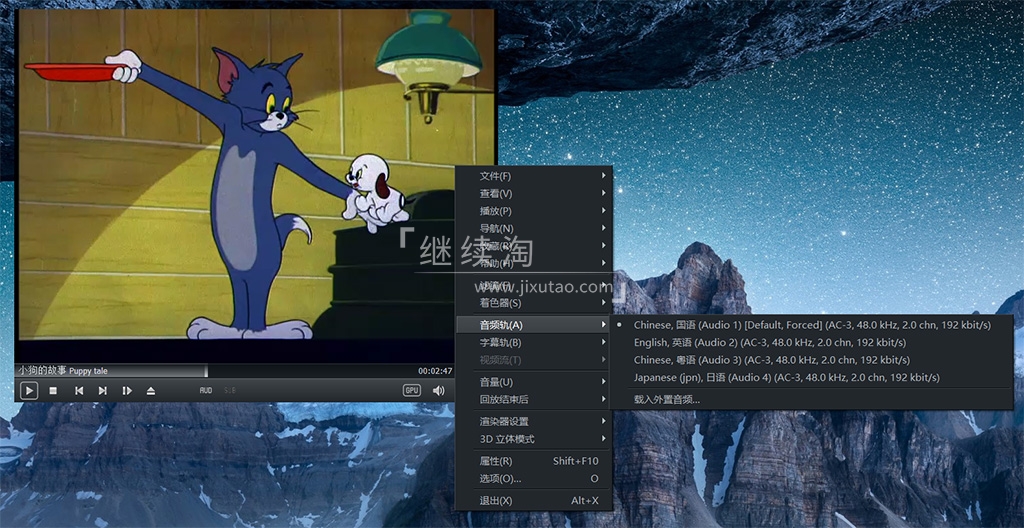Click the eject/open file icon
This screenshot has width=1024, height=528.
click(151, 390)
